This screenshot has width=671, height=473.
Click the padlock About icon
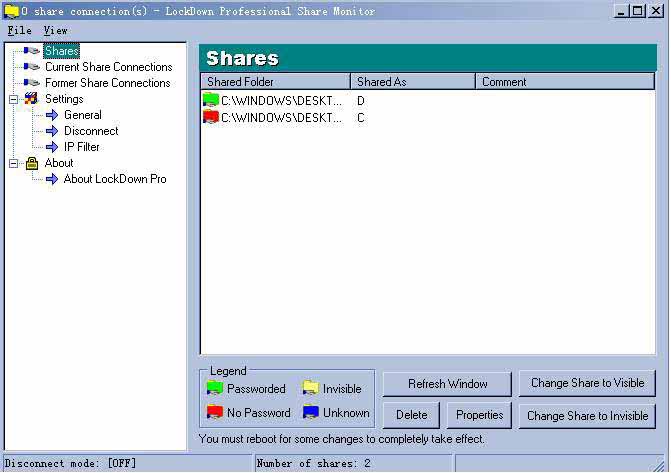(x=32, y=163)
